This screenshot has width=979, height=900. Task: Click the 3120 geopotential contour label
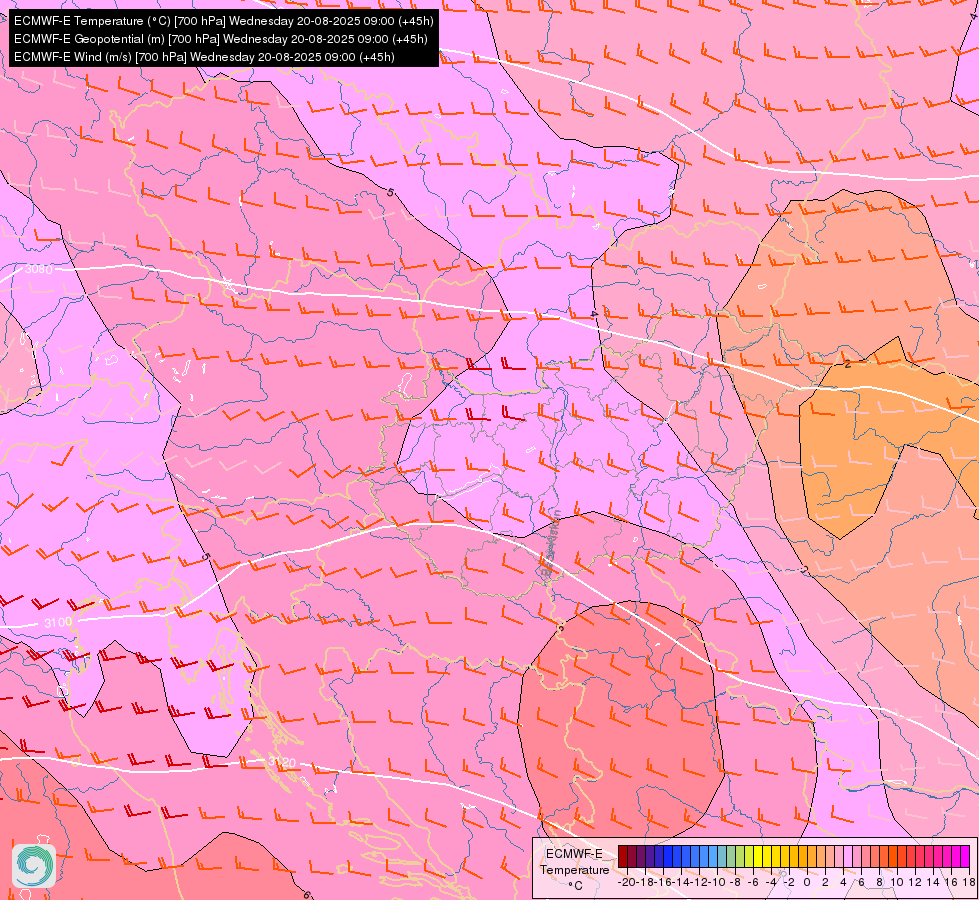click(x=282, y=762)
